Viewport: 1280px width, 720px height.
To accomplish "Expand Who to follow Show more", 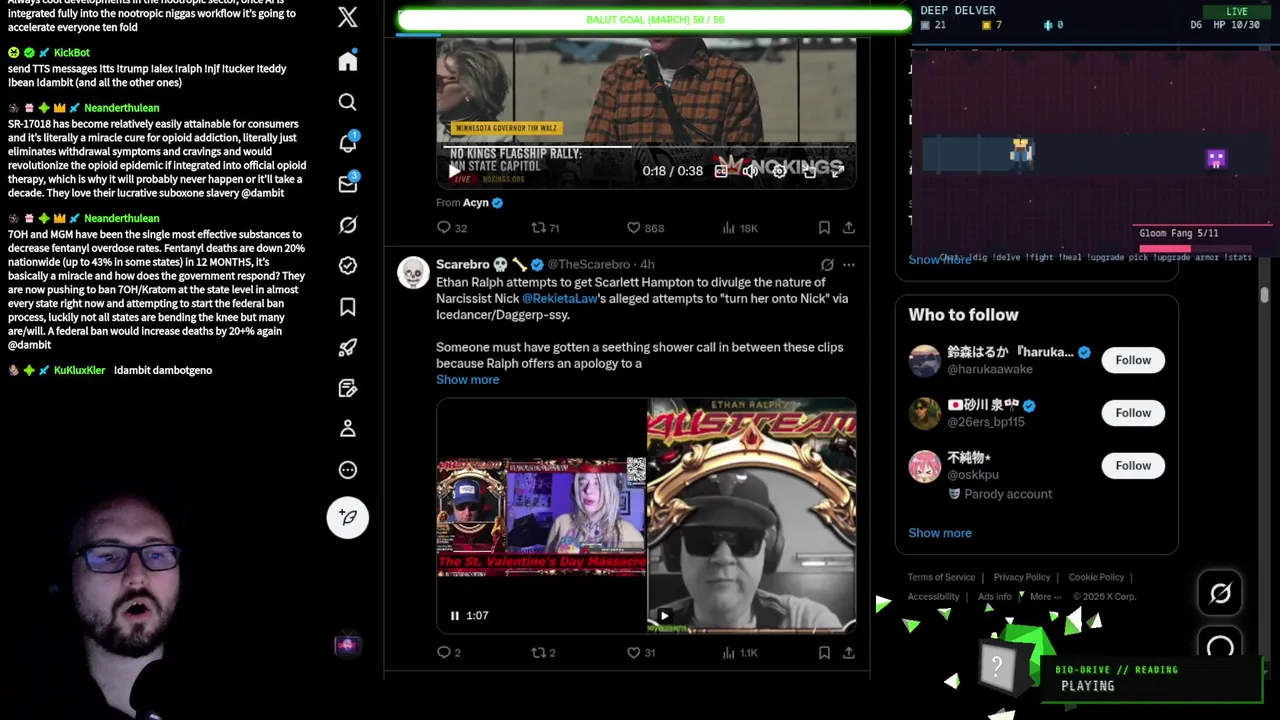I will 940,533.
